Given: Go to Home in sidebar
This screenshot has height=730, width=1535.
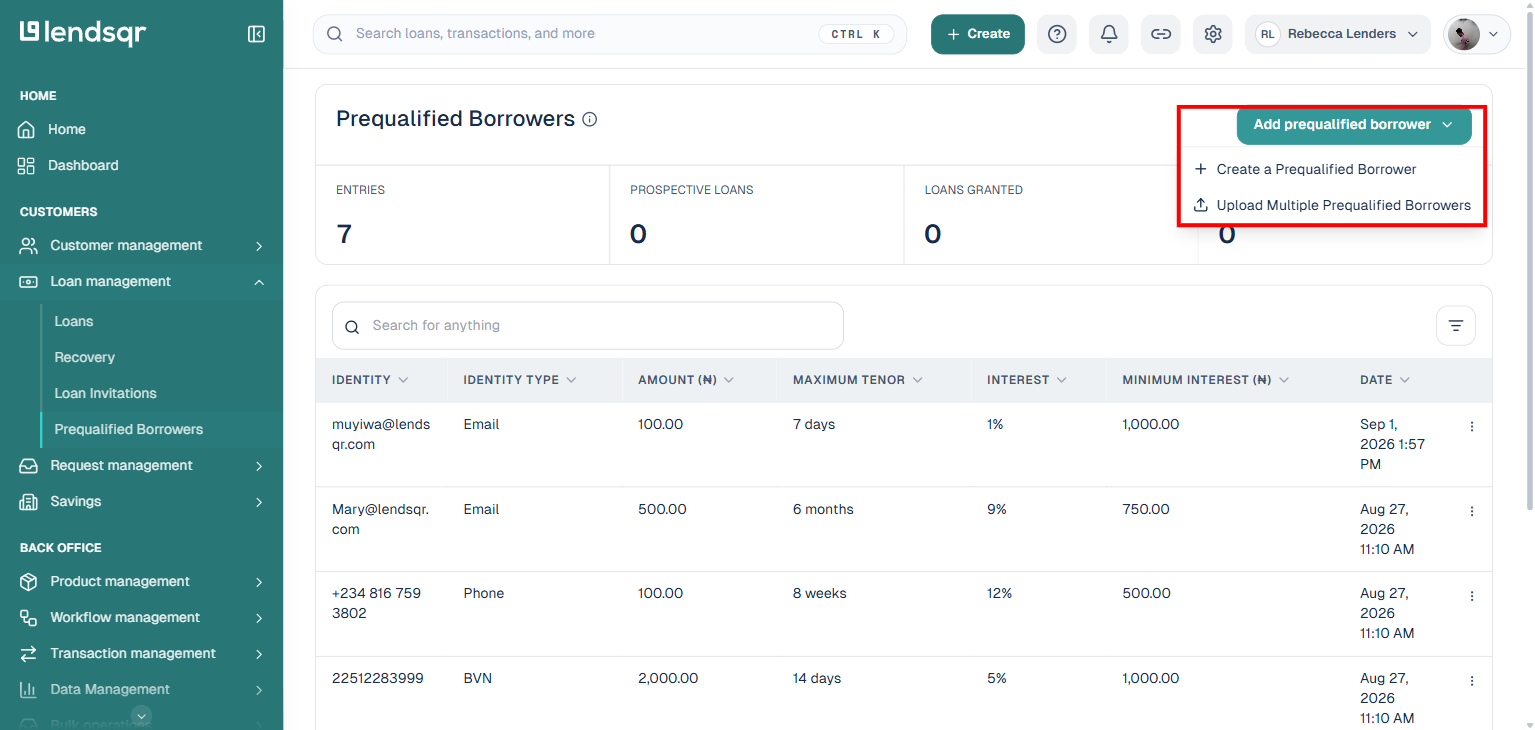Looking at the screenshot, I should click(142, 130).
